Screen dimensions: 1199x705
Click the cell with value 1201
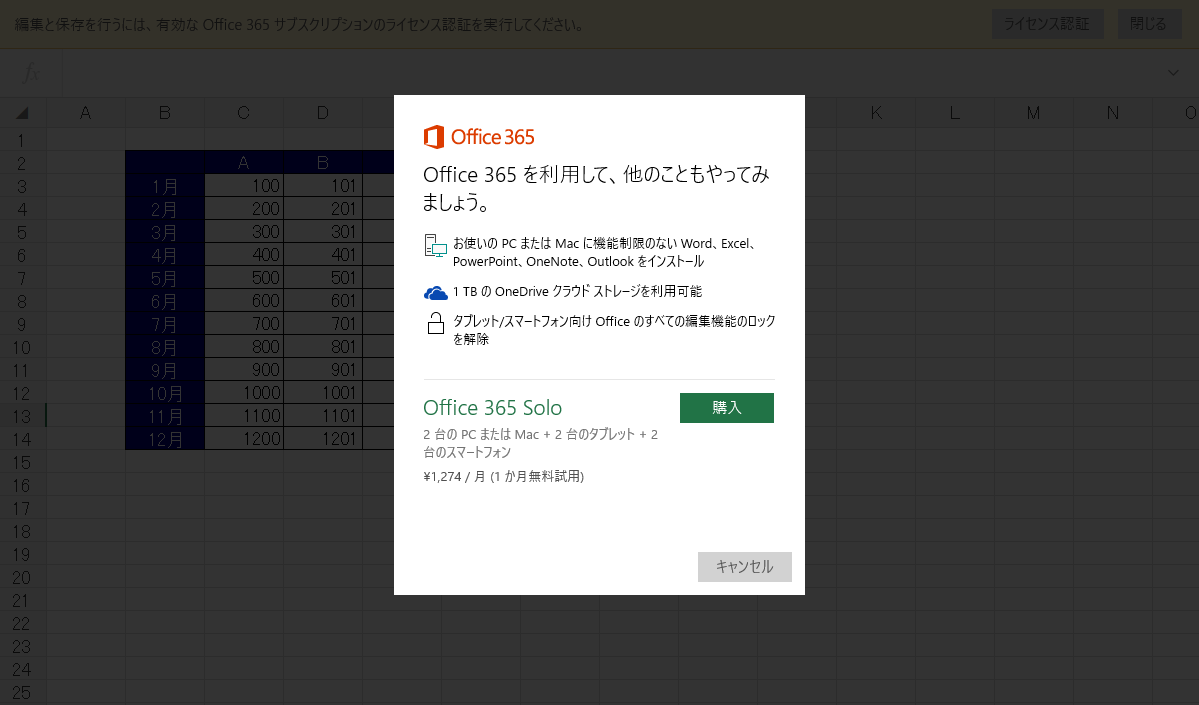[323, 439]
